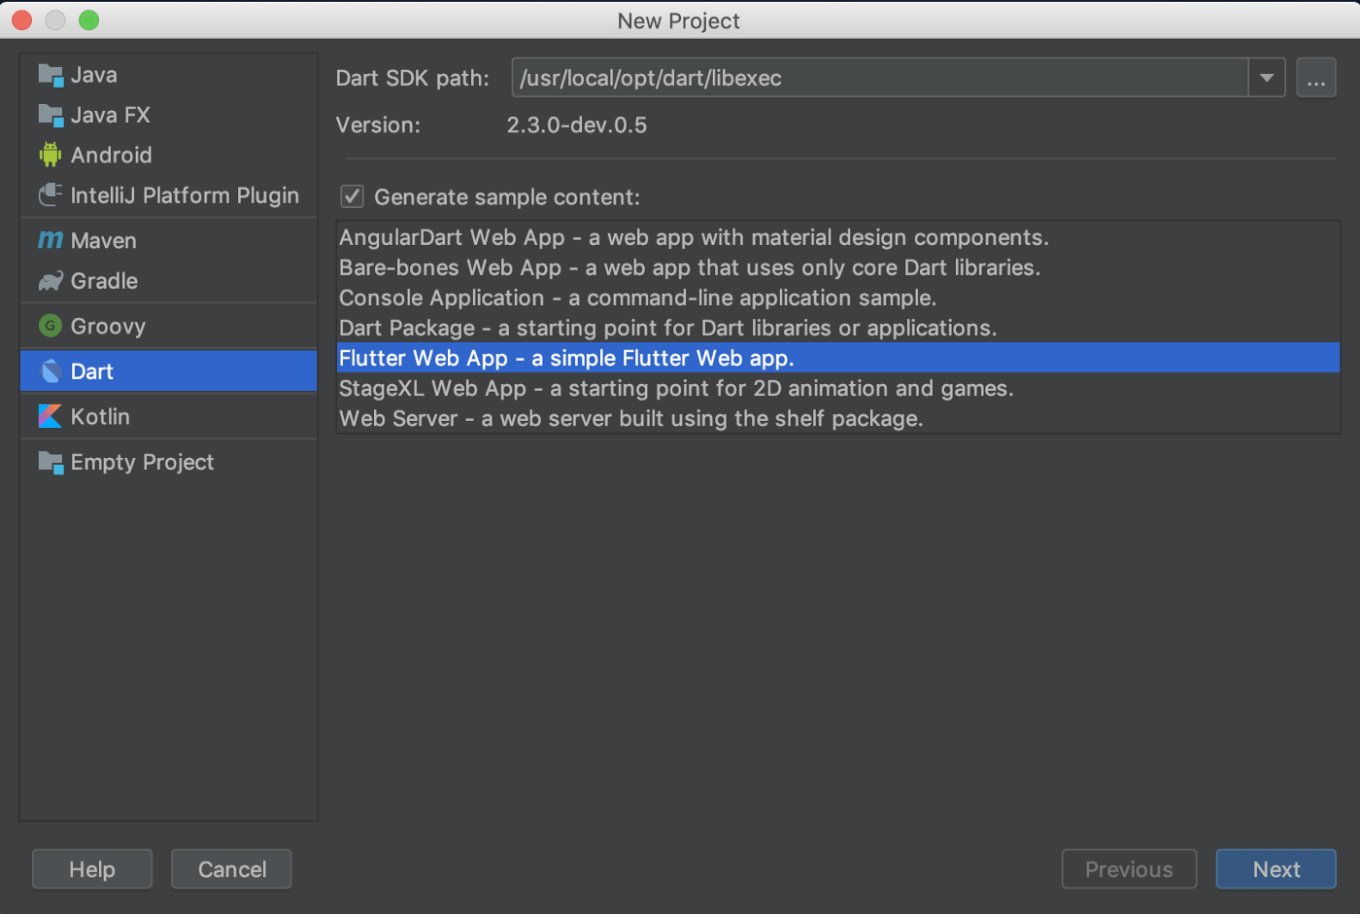Click the version value 2.3.0-dev.0.5

(x=577, y=125)
